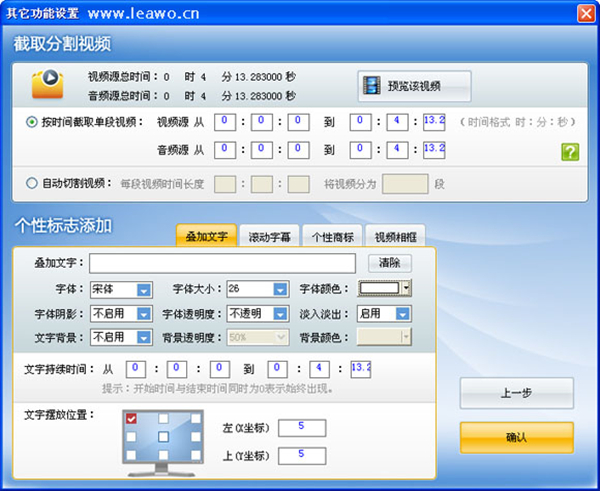Click the green question mark help icon
This screenshot has height=491, width=600.
coord(570,152)
